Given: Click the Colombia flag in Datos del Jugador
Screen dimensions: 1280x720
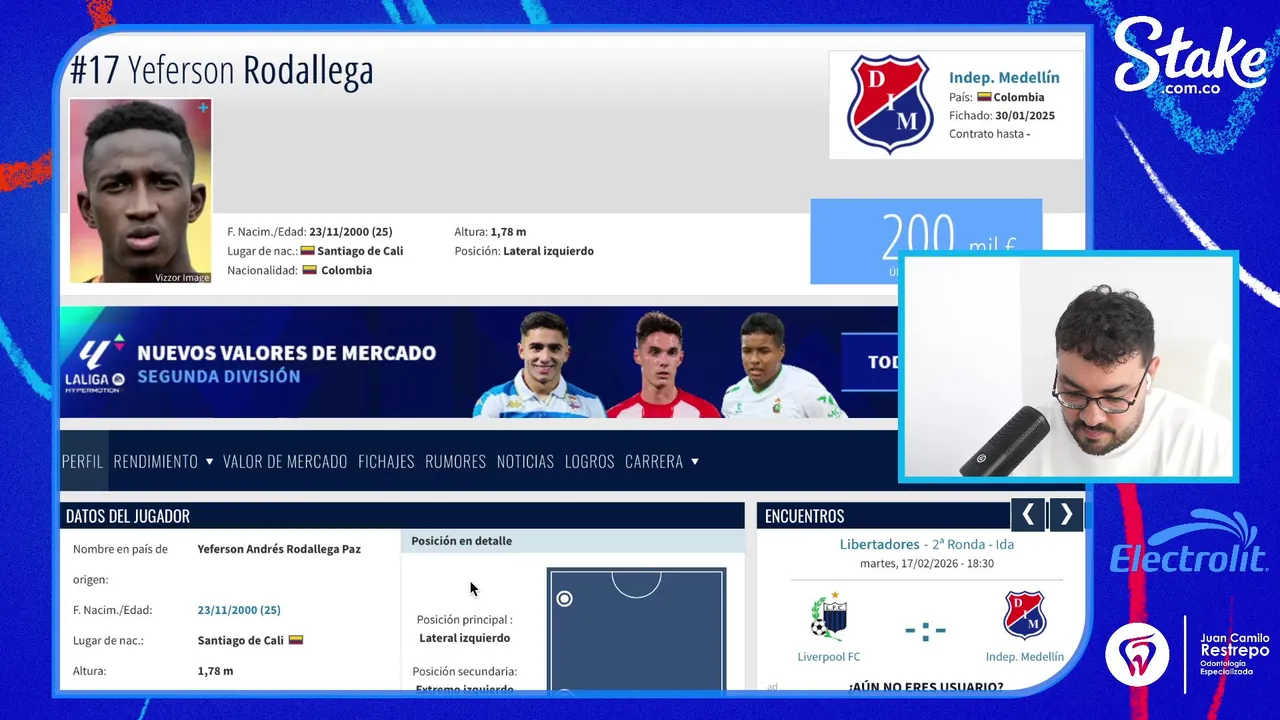Looking at the screenshot, I should tap(296, 640).
